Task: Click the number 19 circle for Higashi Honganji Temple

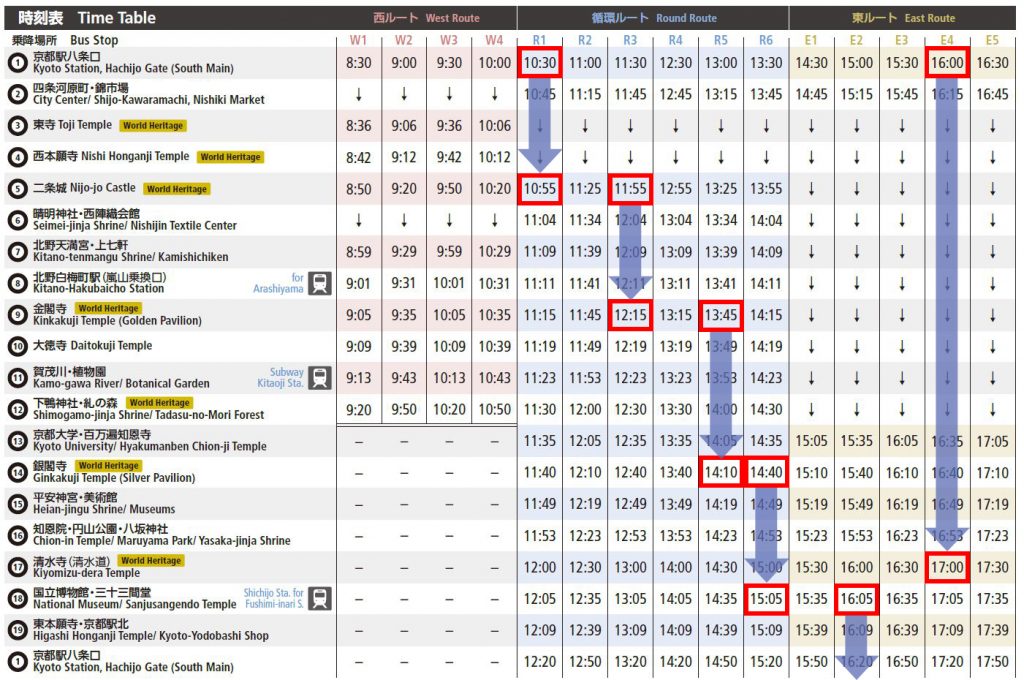Action: point(17,630)
